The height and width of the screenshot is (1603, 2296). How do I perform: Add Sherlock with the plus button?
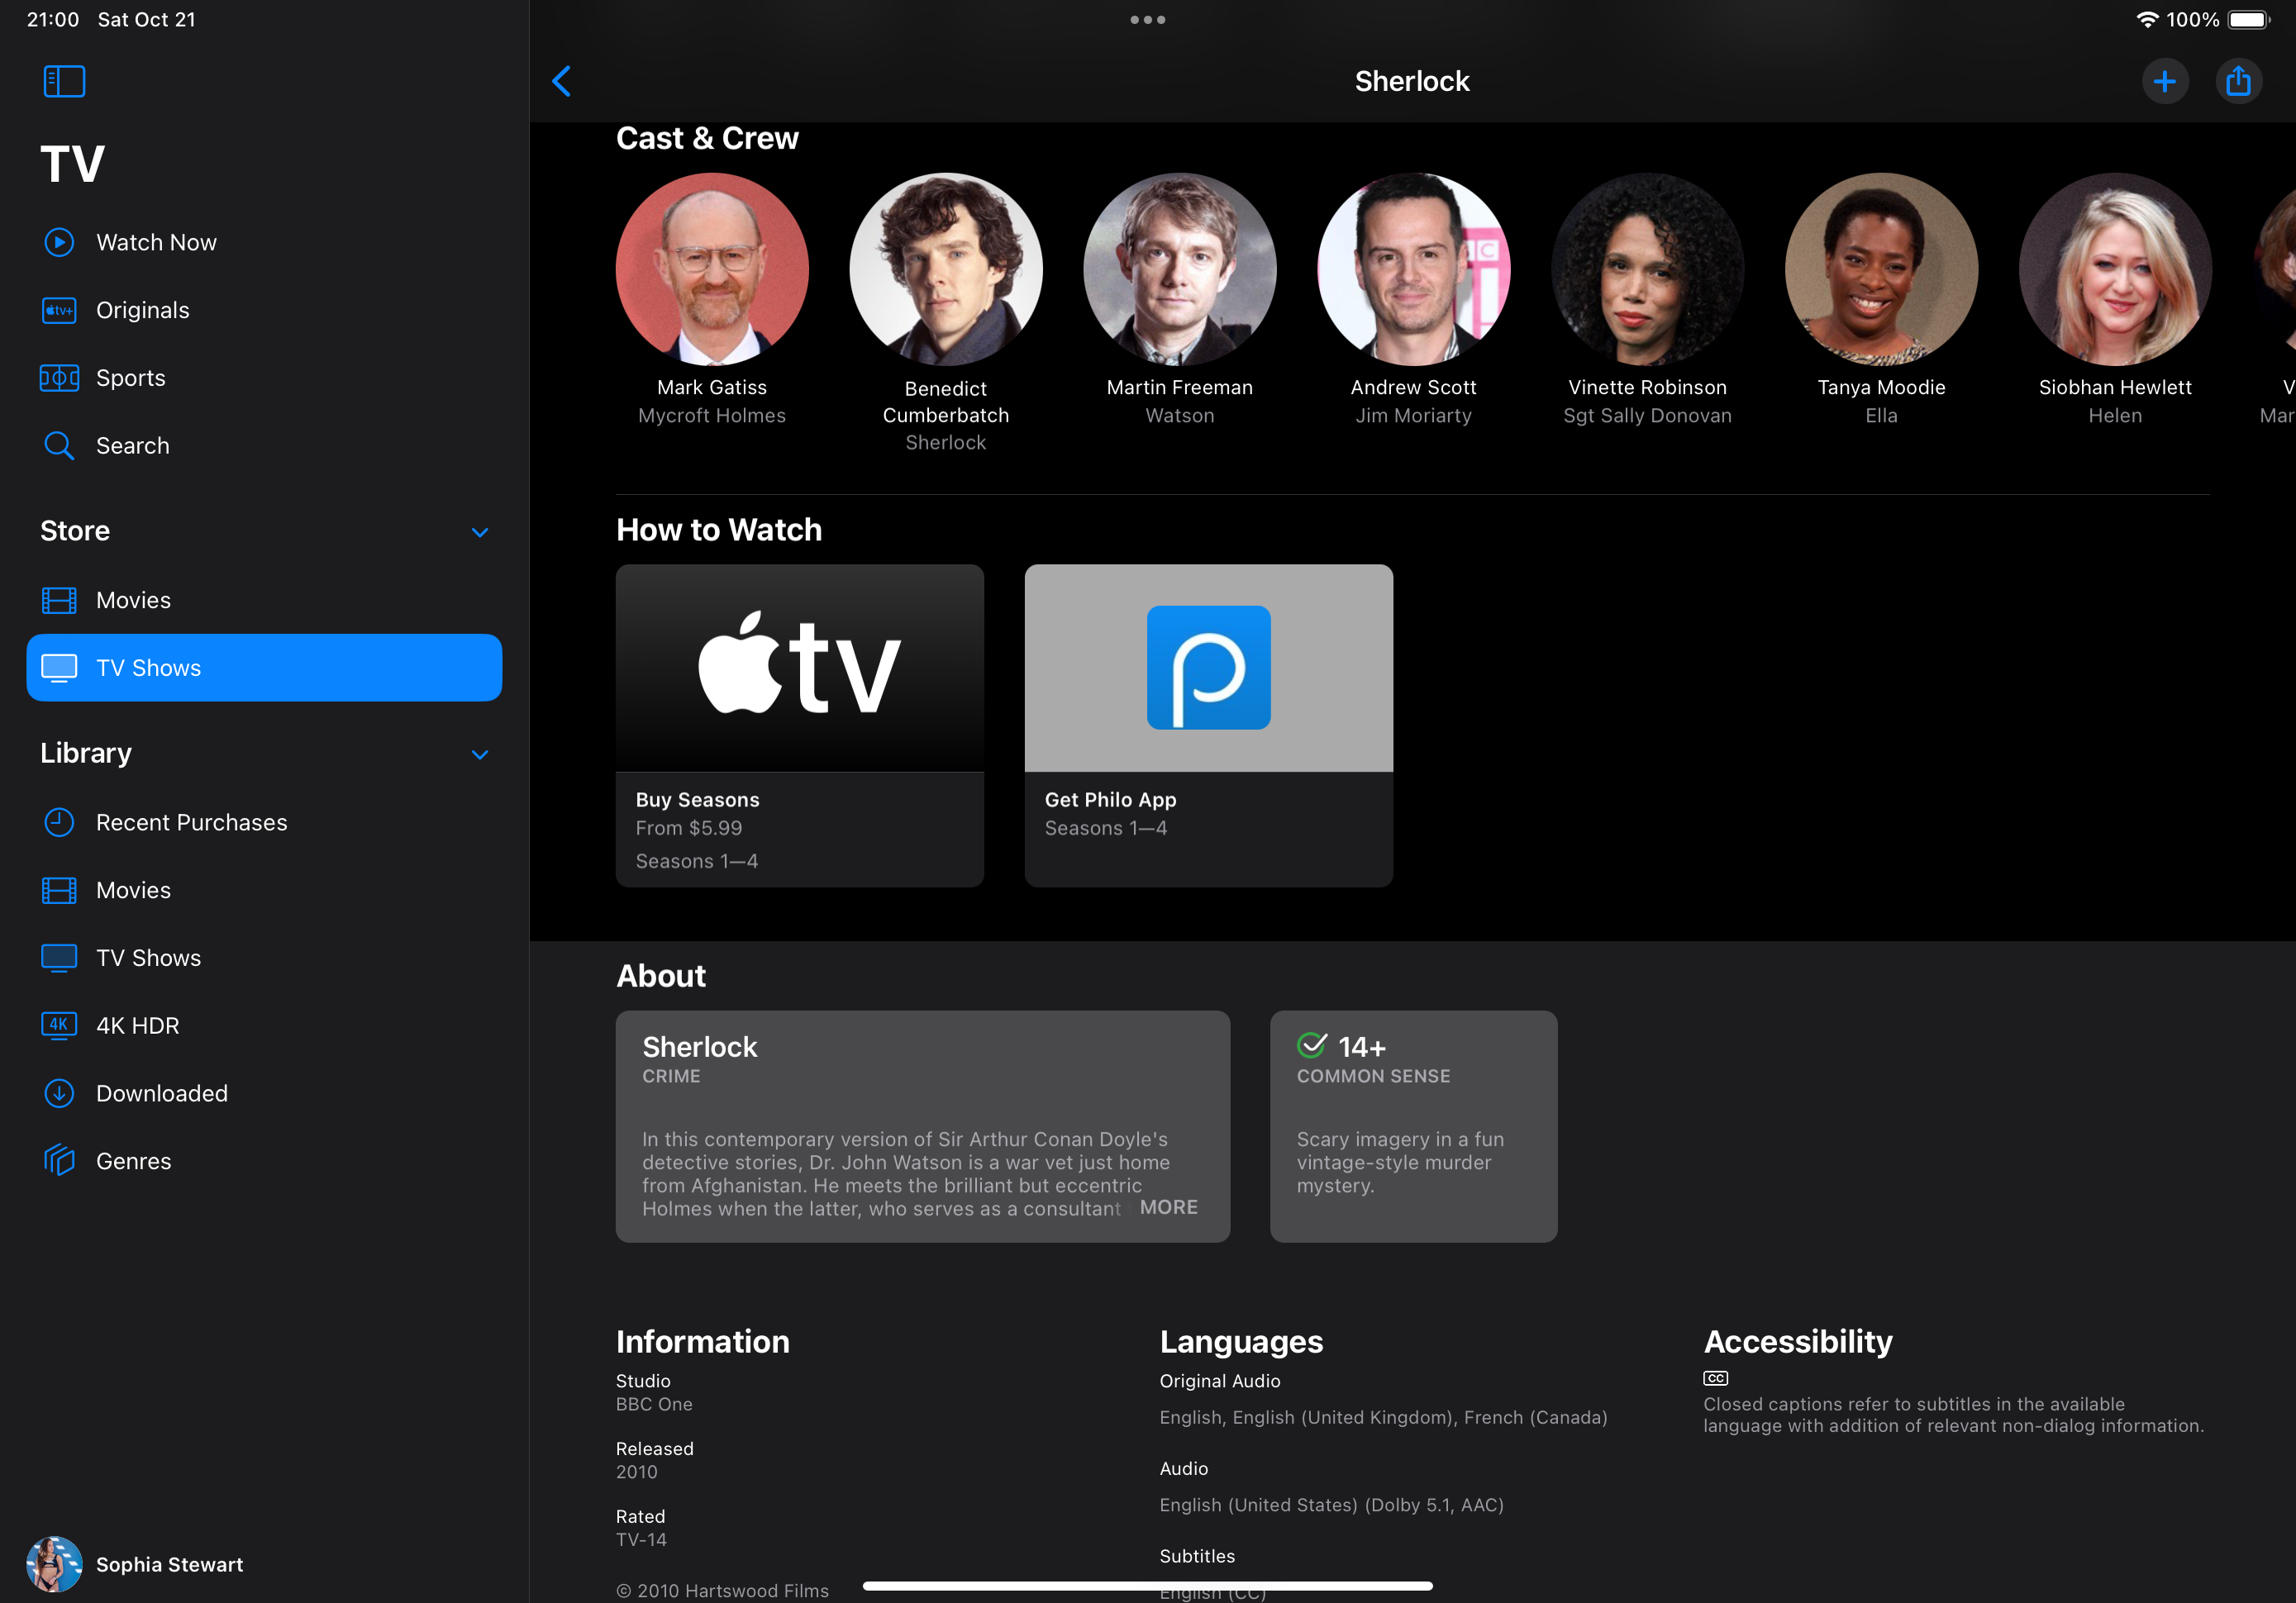2165,81
